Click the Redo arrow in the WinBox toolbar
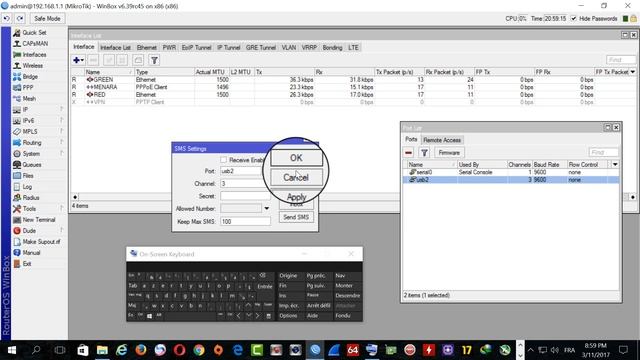Viewport: 640px width, 360px height. 20,19
